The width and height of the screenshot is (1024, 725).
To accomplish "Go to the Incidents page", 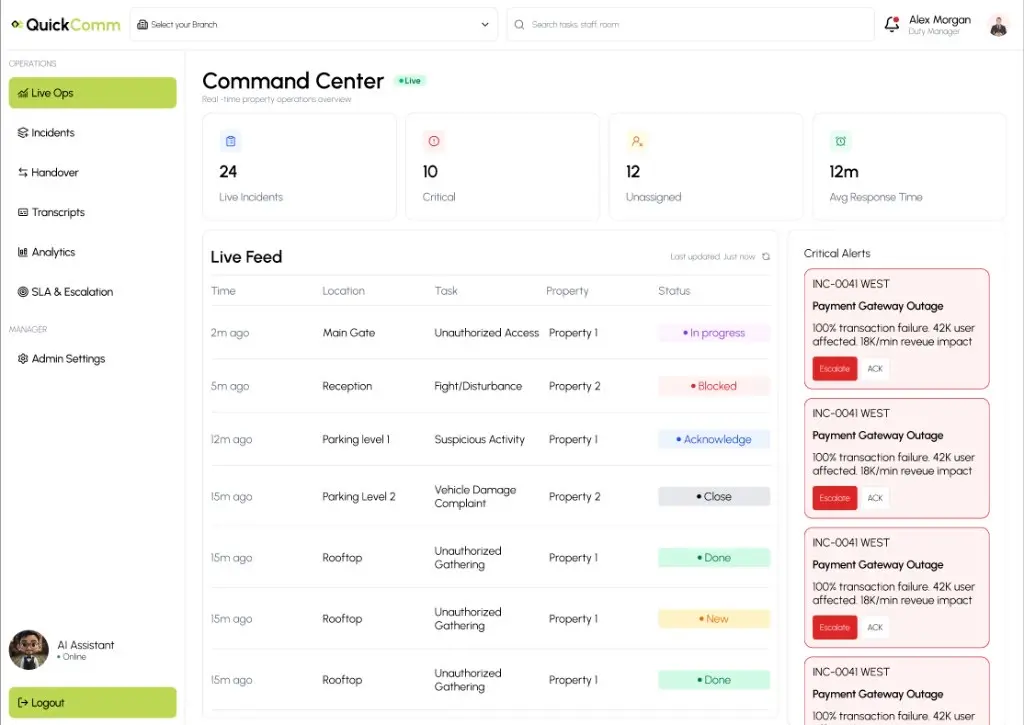I will (x=93, y=133).
